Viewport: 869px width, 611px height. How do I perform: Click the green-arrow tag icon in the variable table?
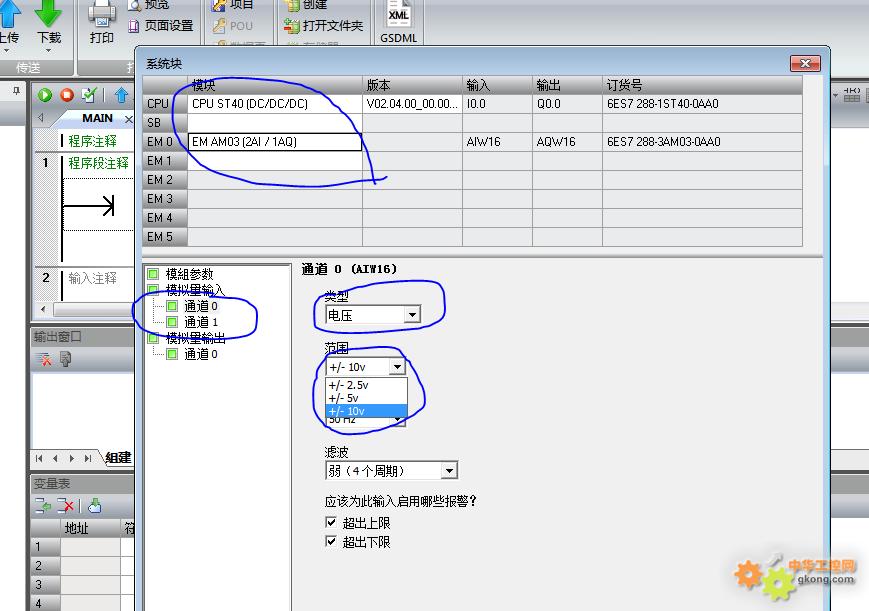95,506
